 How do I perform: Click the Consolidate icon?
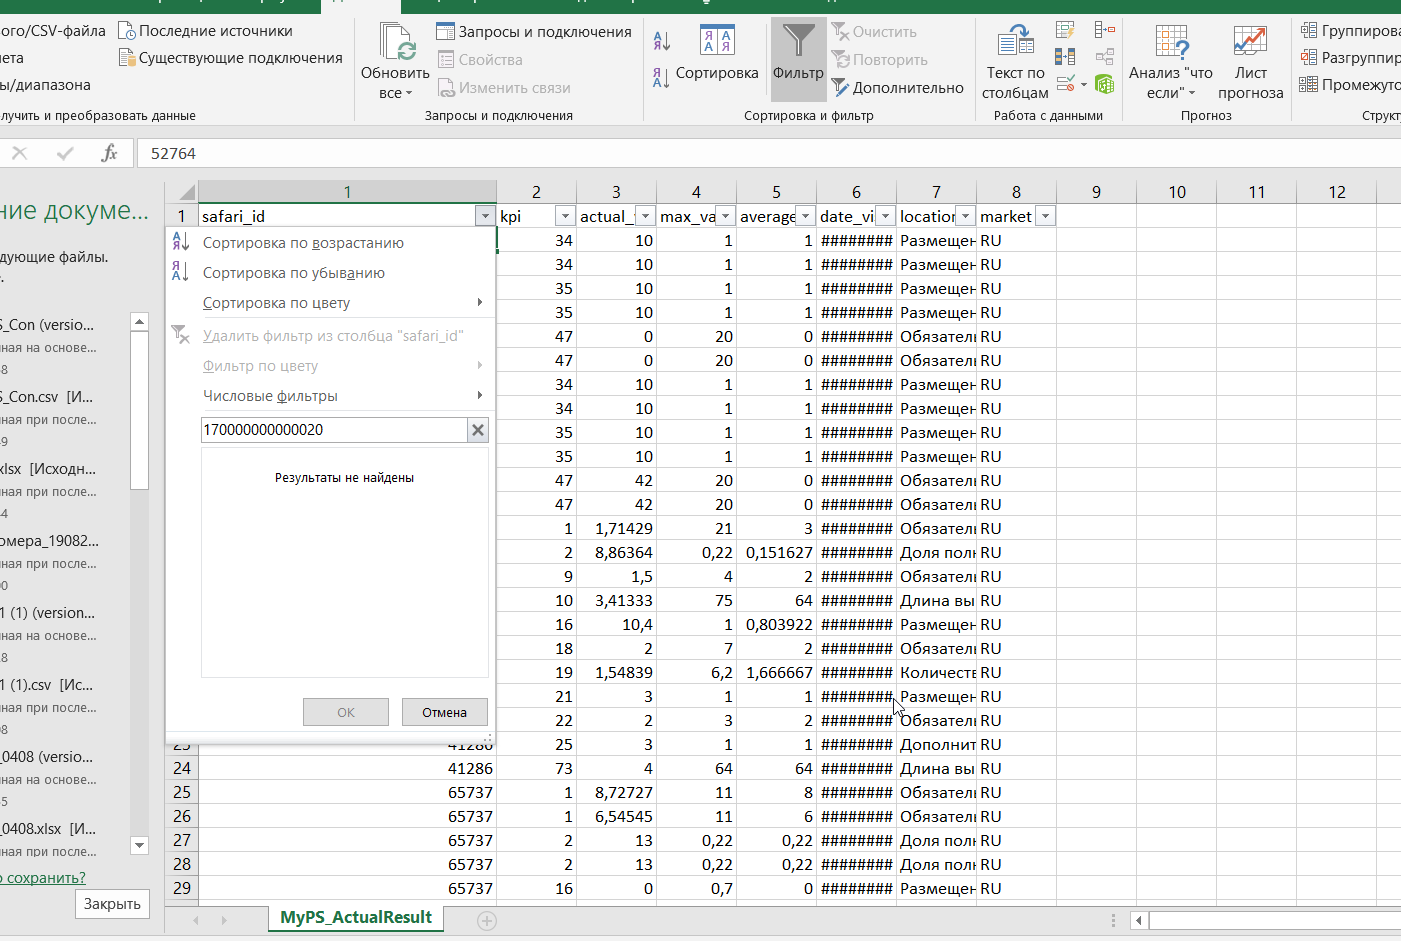[1105, 30]
